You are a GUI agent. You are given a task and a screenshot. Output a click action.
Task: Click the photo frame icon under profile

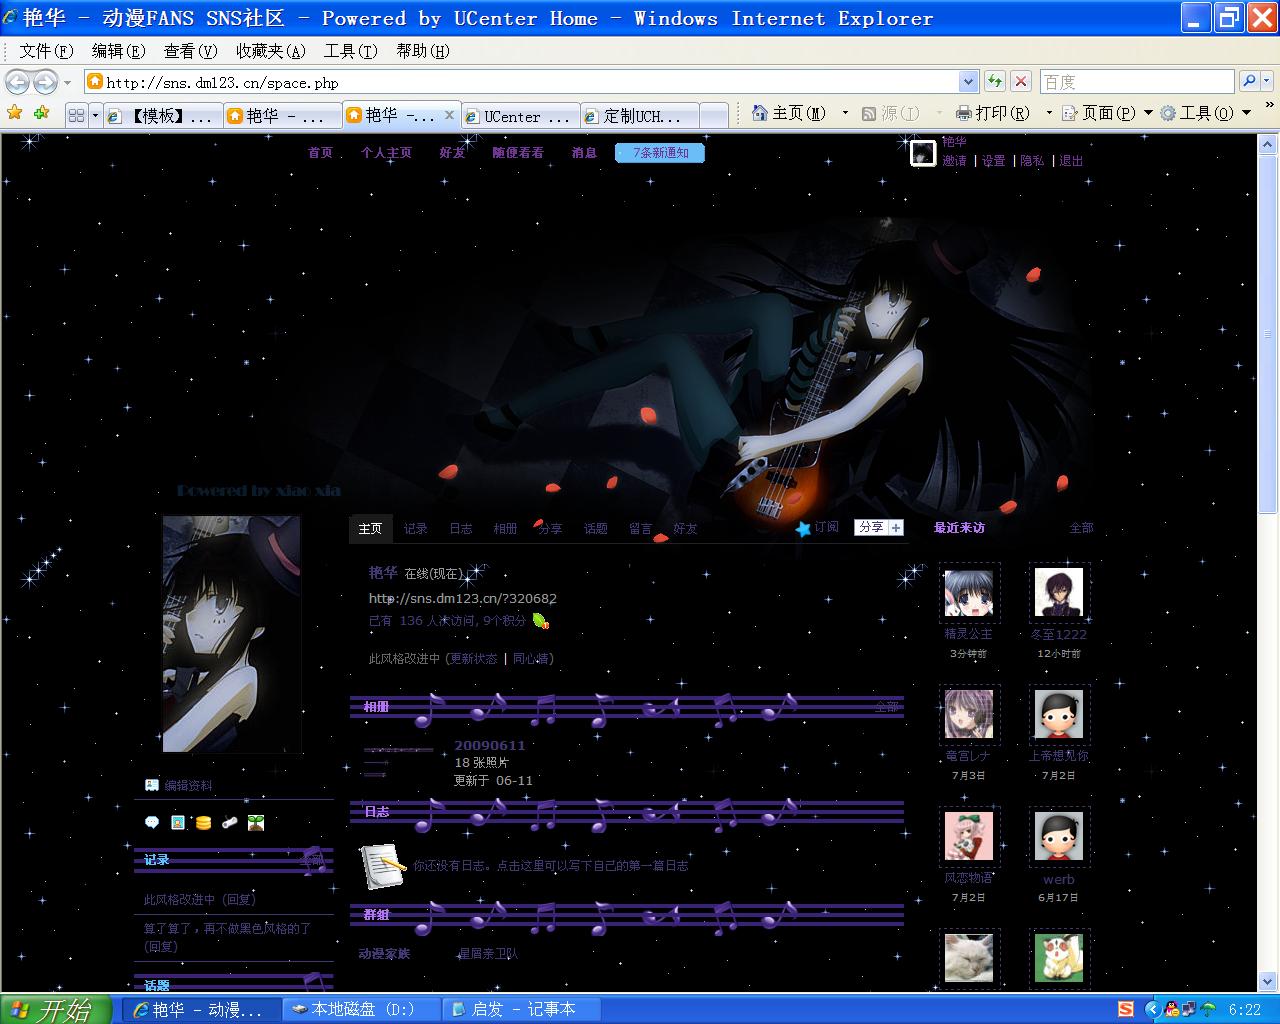point(178,822)
